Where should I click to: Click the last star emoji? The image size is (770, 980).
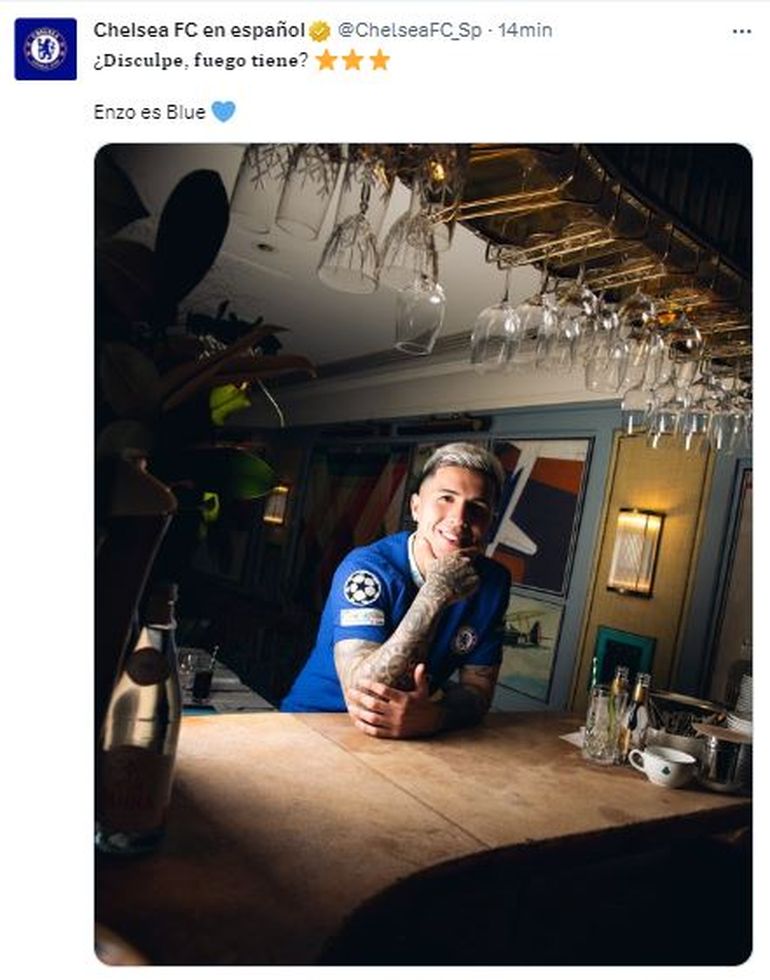pos(379,61)
